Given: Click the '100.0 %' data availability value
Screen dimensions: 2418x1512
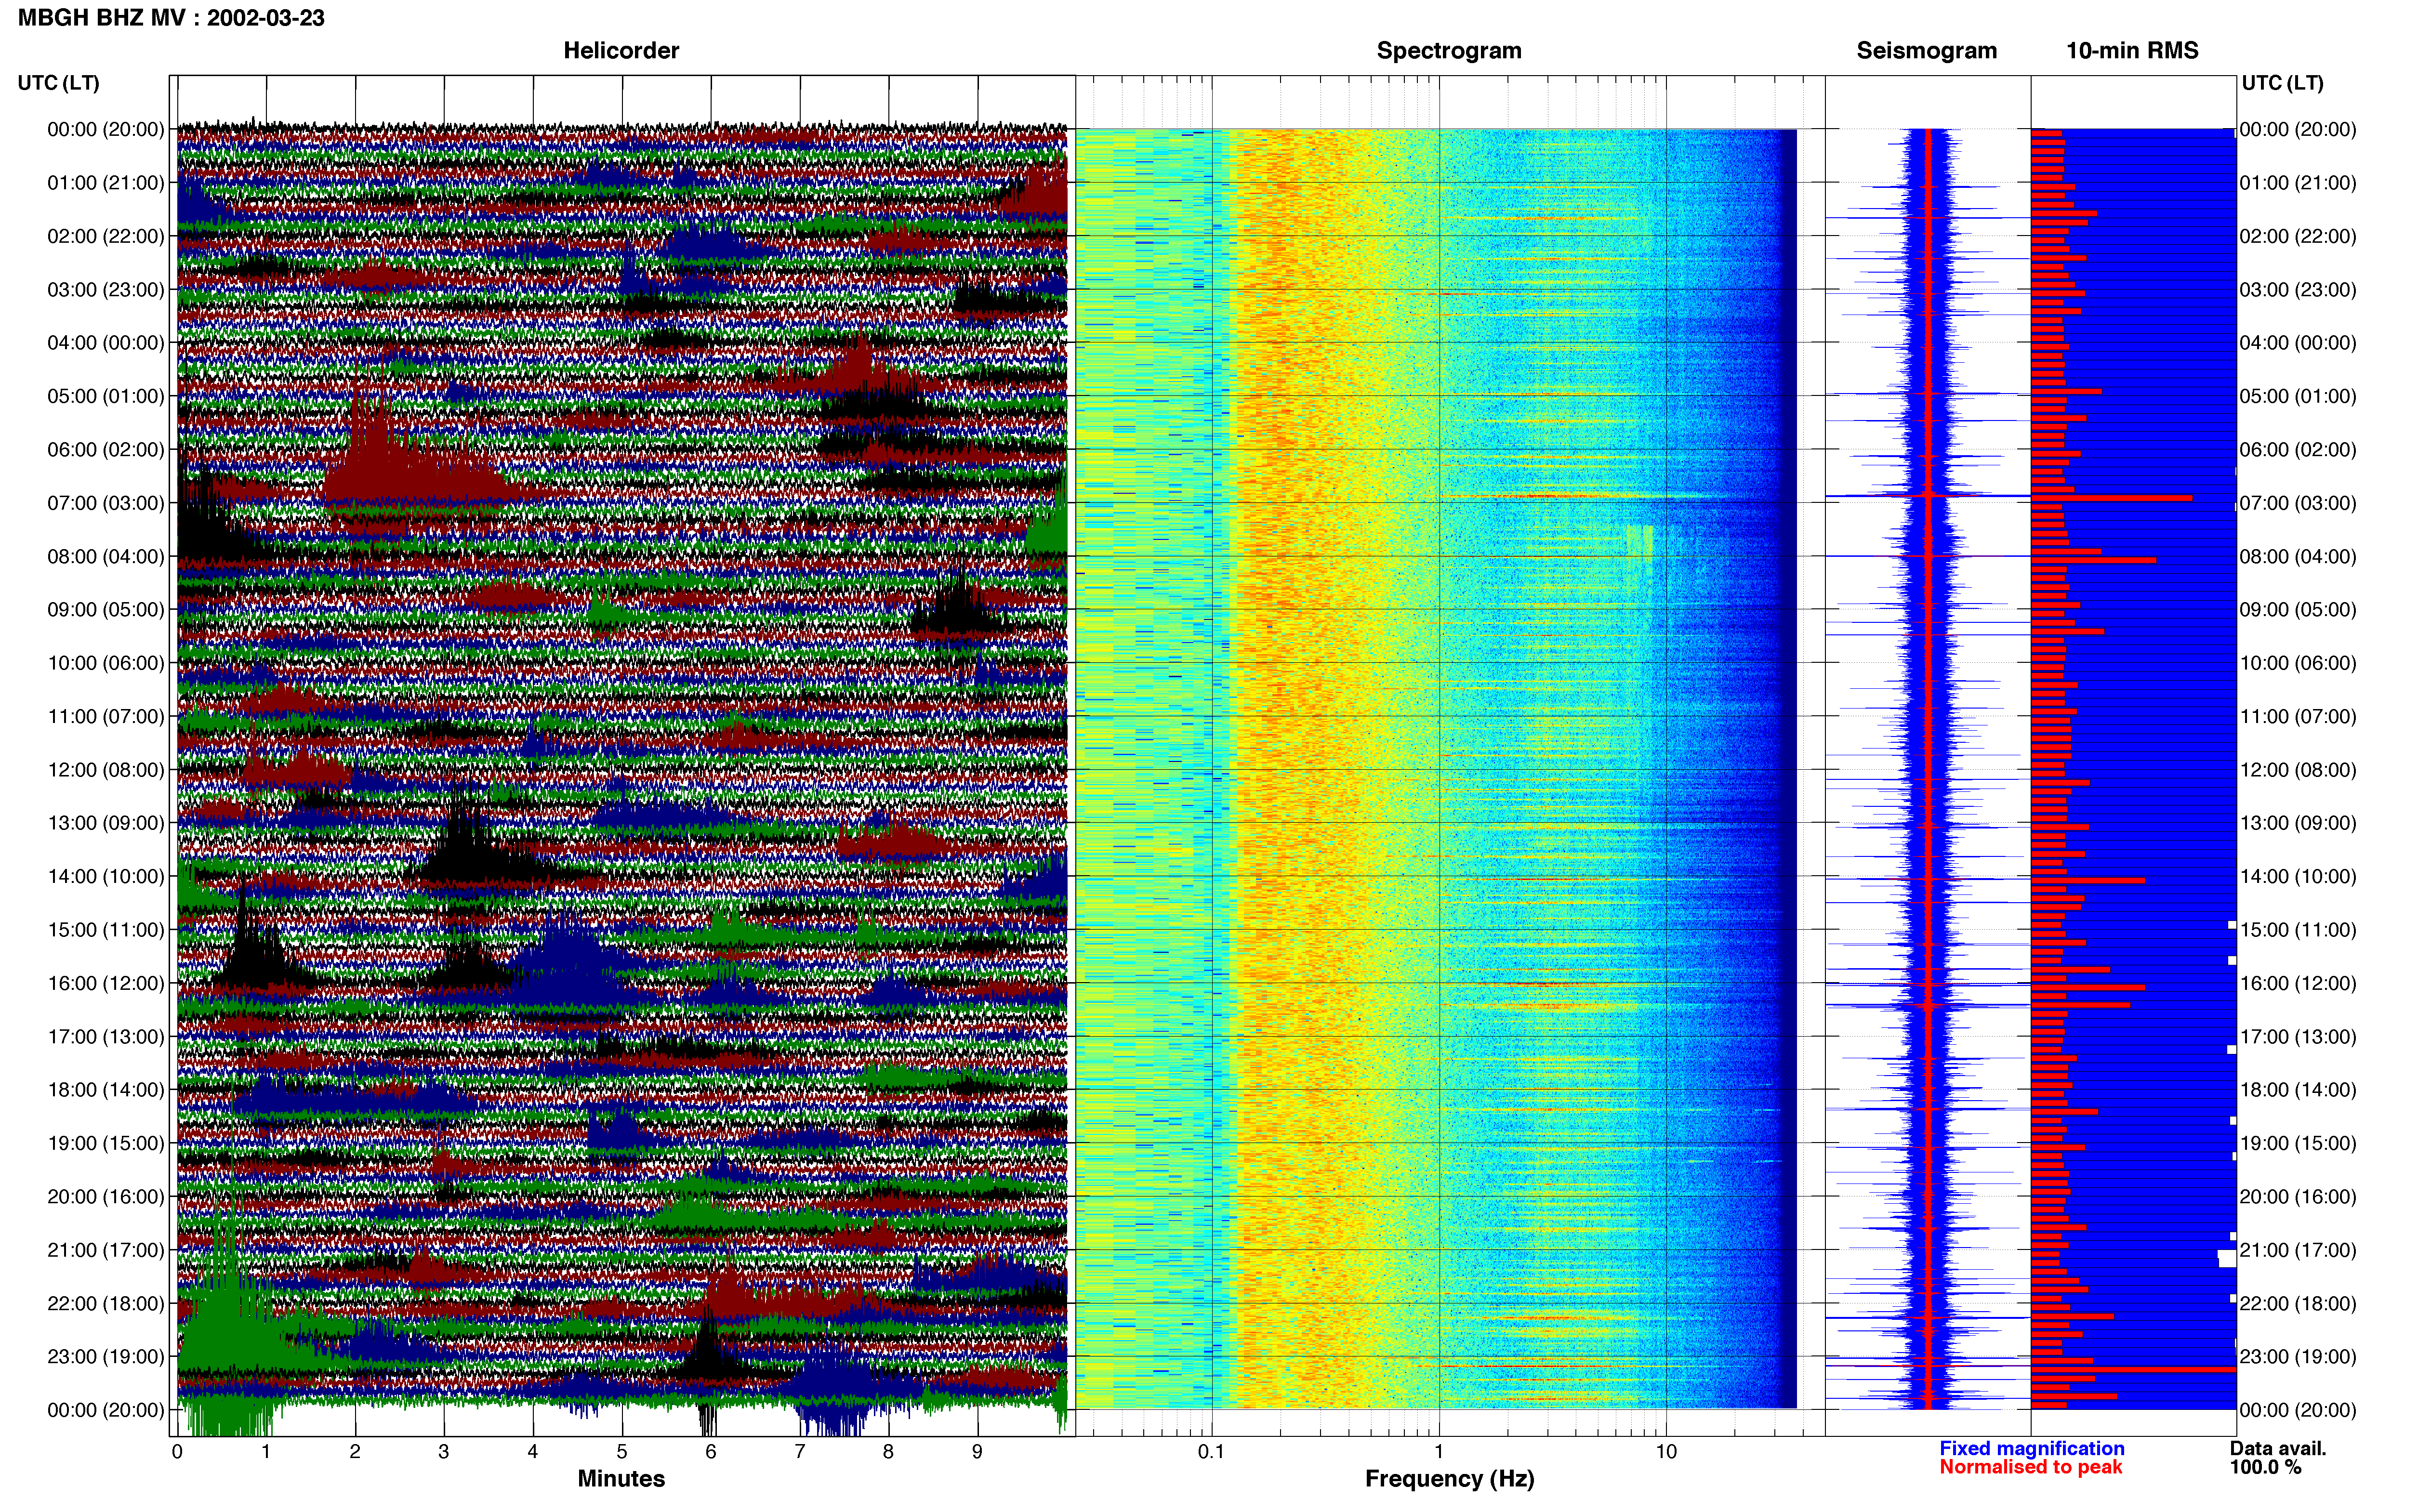Looking at the screenshot, I should click(2265, 1467).
